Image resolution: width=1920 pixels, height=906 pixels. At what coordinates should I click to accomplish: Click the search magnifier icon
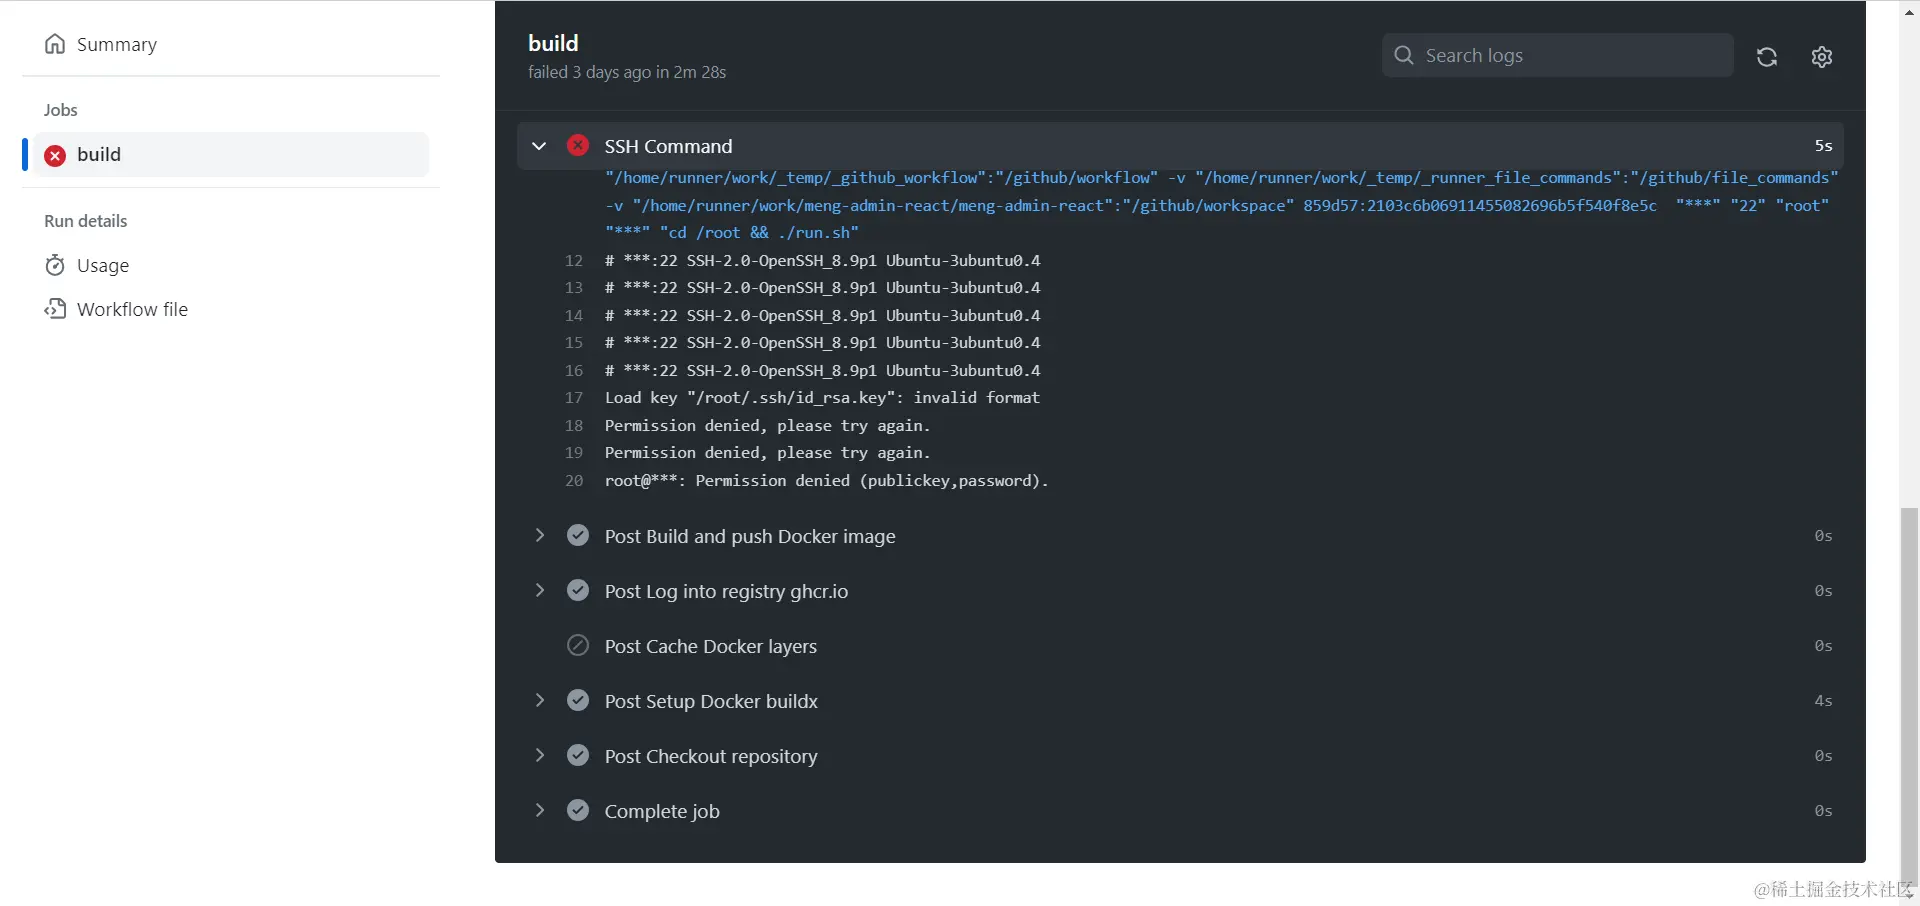(x=1404, y=55)
